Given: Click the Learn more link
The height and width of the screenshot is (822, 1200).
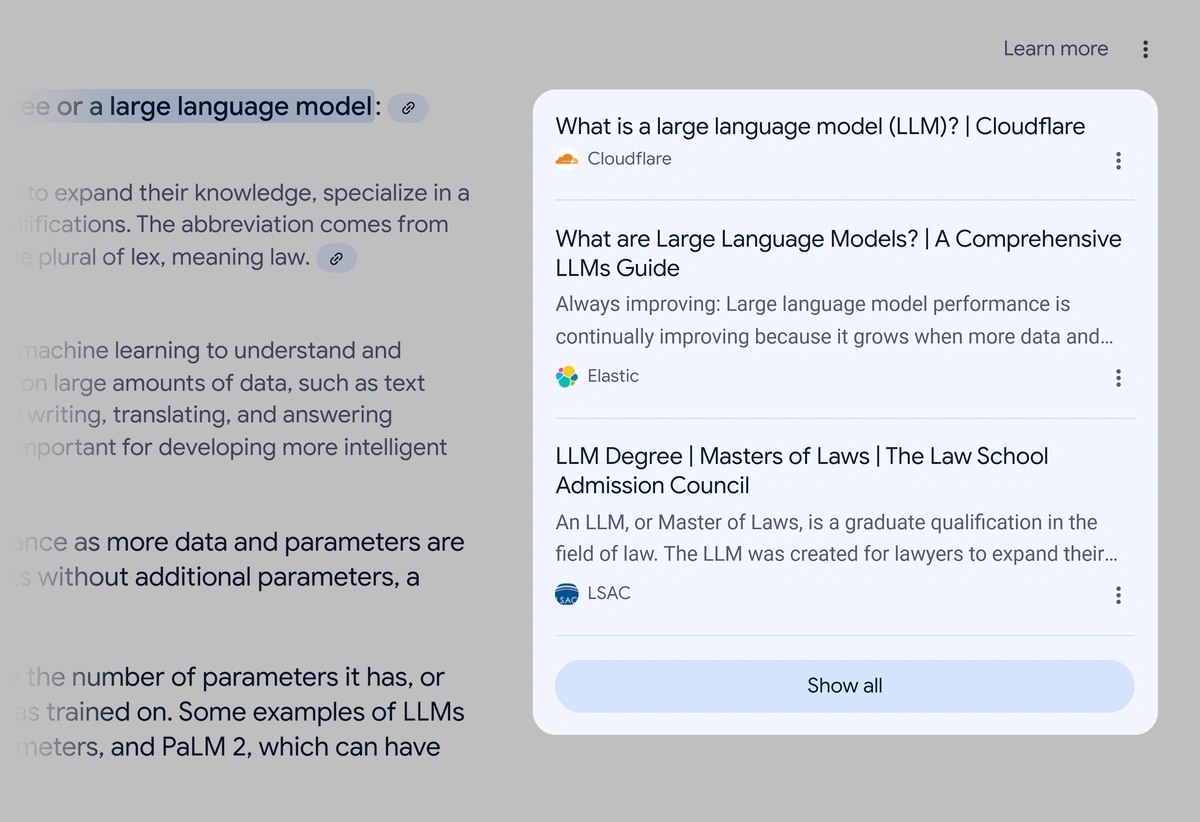Looking at the screenshot, I should [1055, 49].
